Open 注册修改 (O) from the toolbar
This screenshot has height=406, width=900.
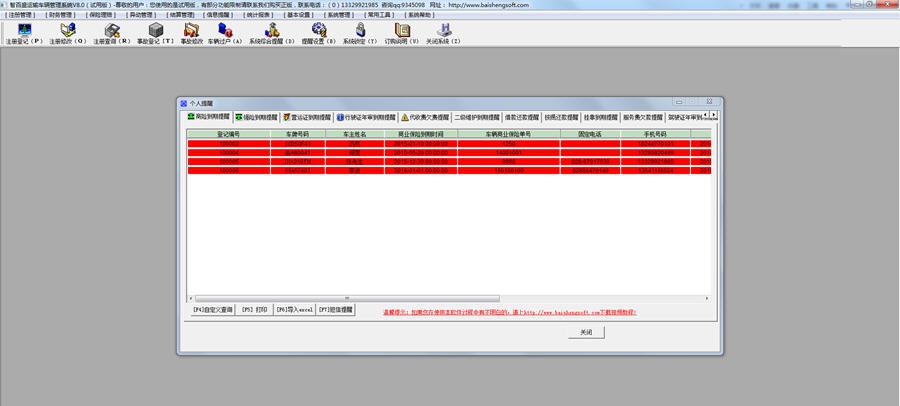click(x=68, y=32)
